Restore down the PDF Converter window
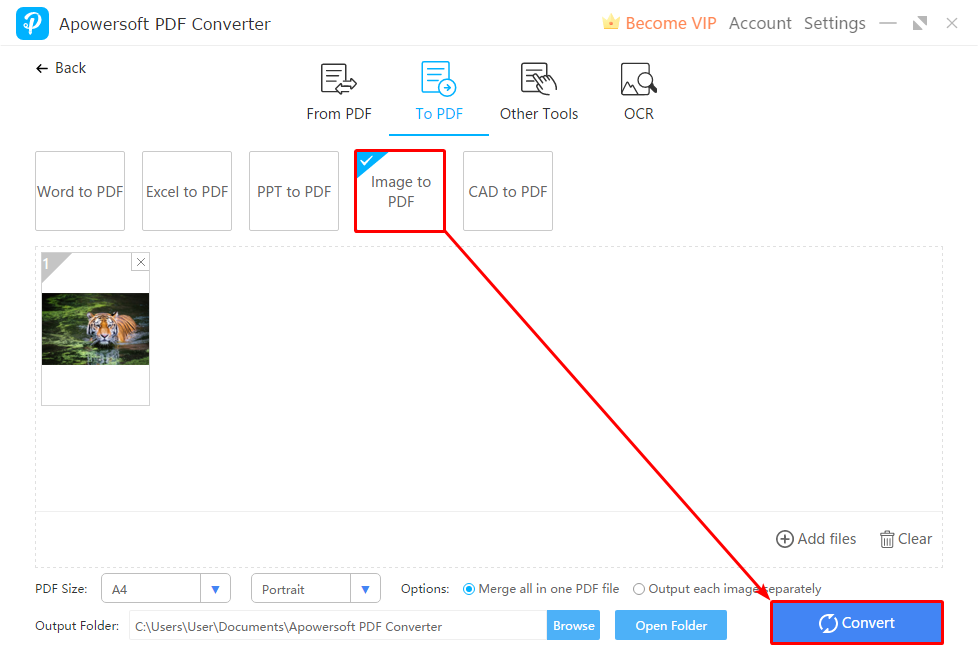978x668 pixels. click(x=920, y=23)
